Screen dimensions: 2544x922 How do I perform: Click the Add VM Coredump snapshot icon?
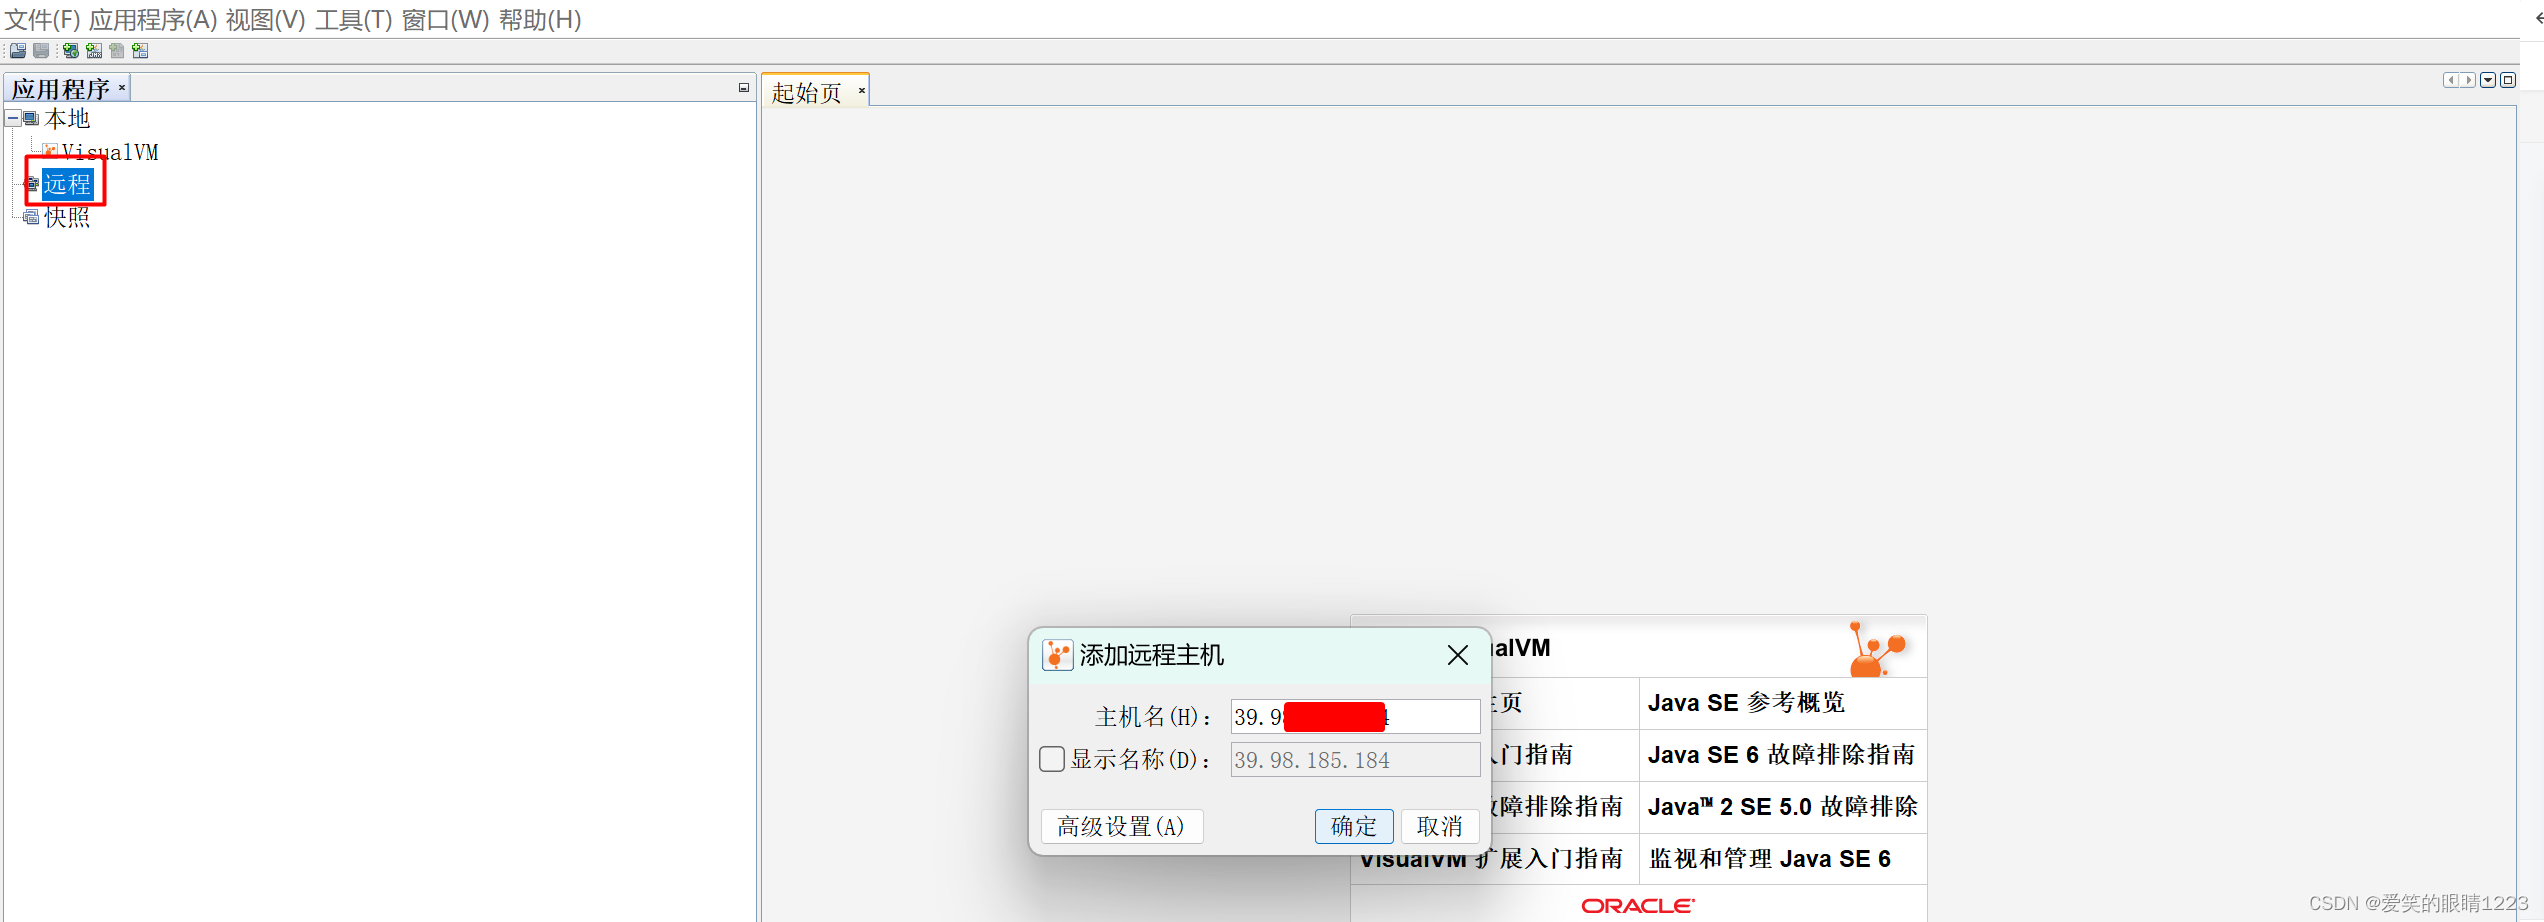coord(140,51)
